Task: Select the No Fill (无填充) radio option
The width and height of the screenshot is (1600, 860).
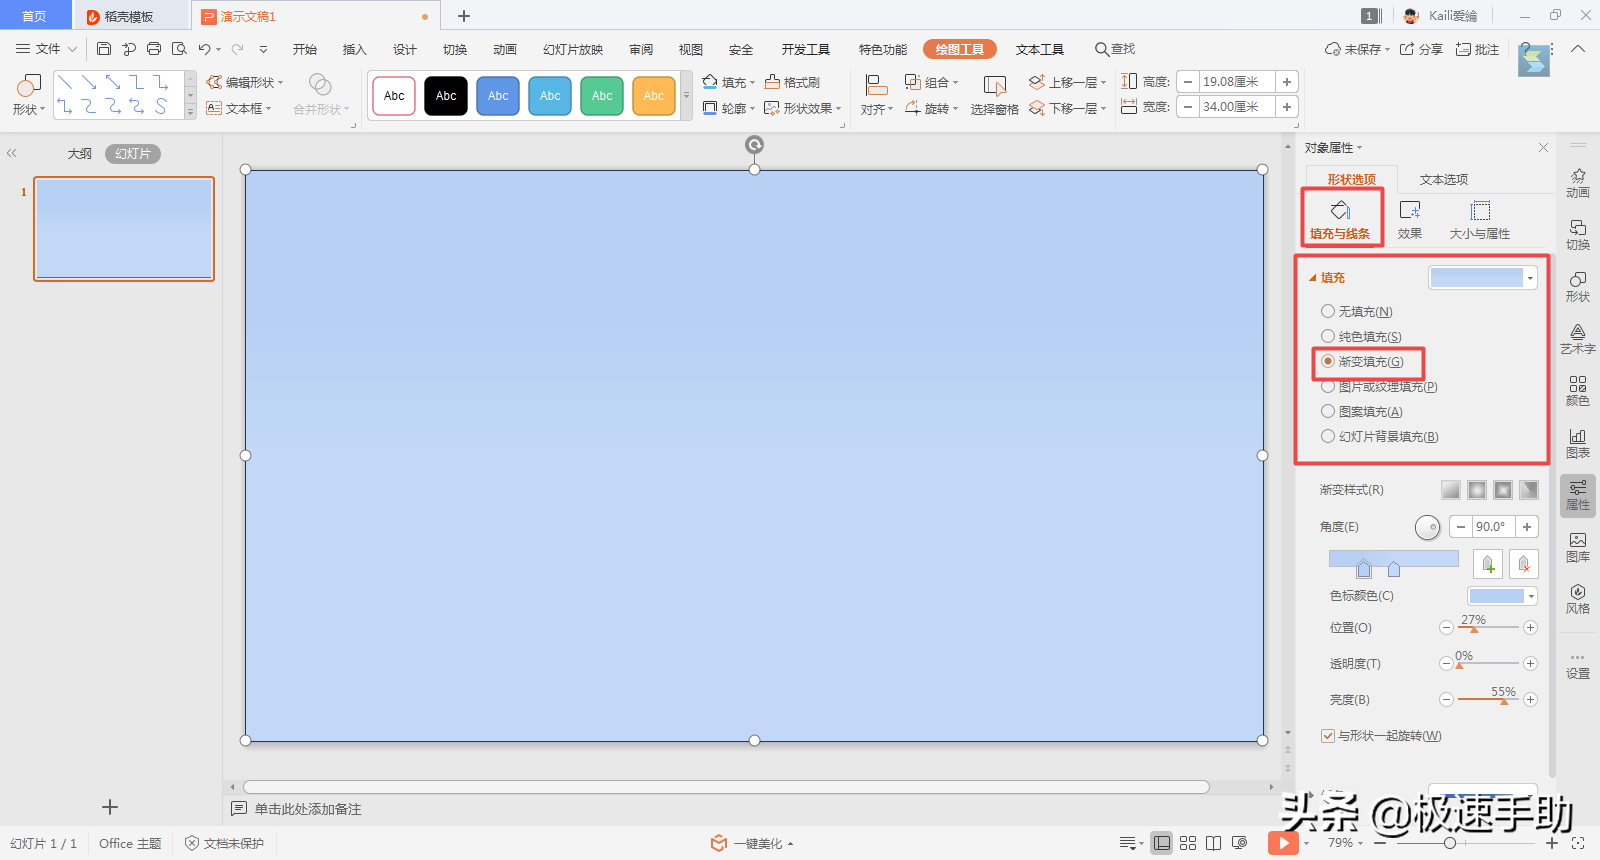Action: (x=1328, y=312)
